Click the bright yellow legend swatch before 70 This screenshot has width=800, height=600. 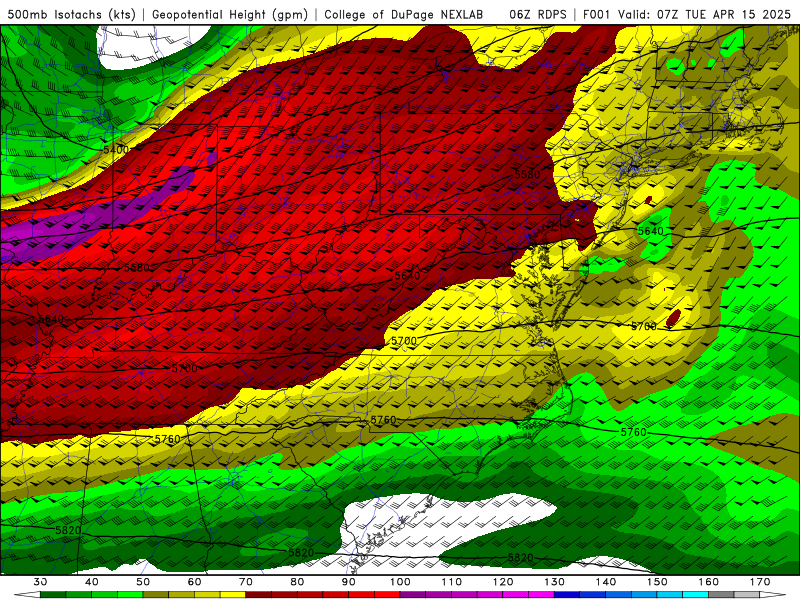coord(233,596)
